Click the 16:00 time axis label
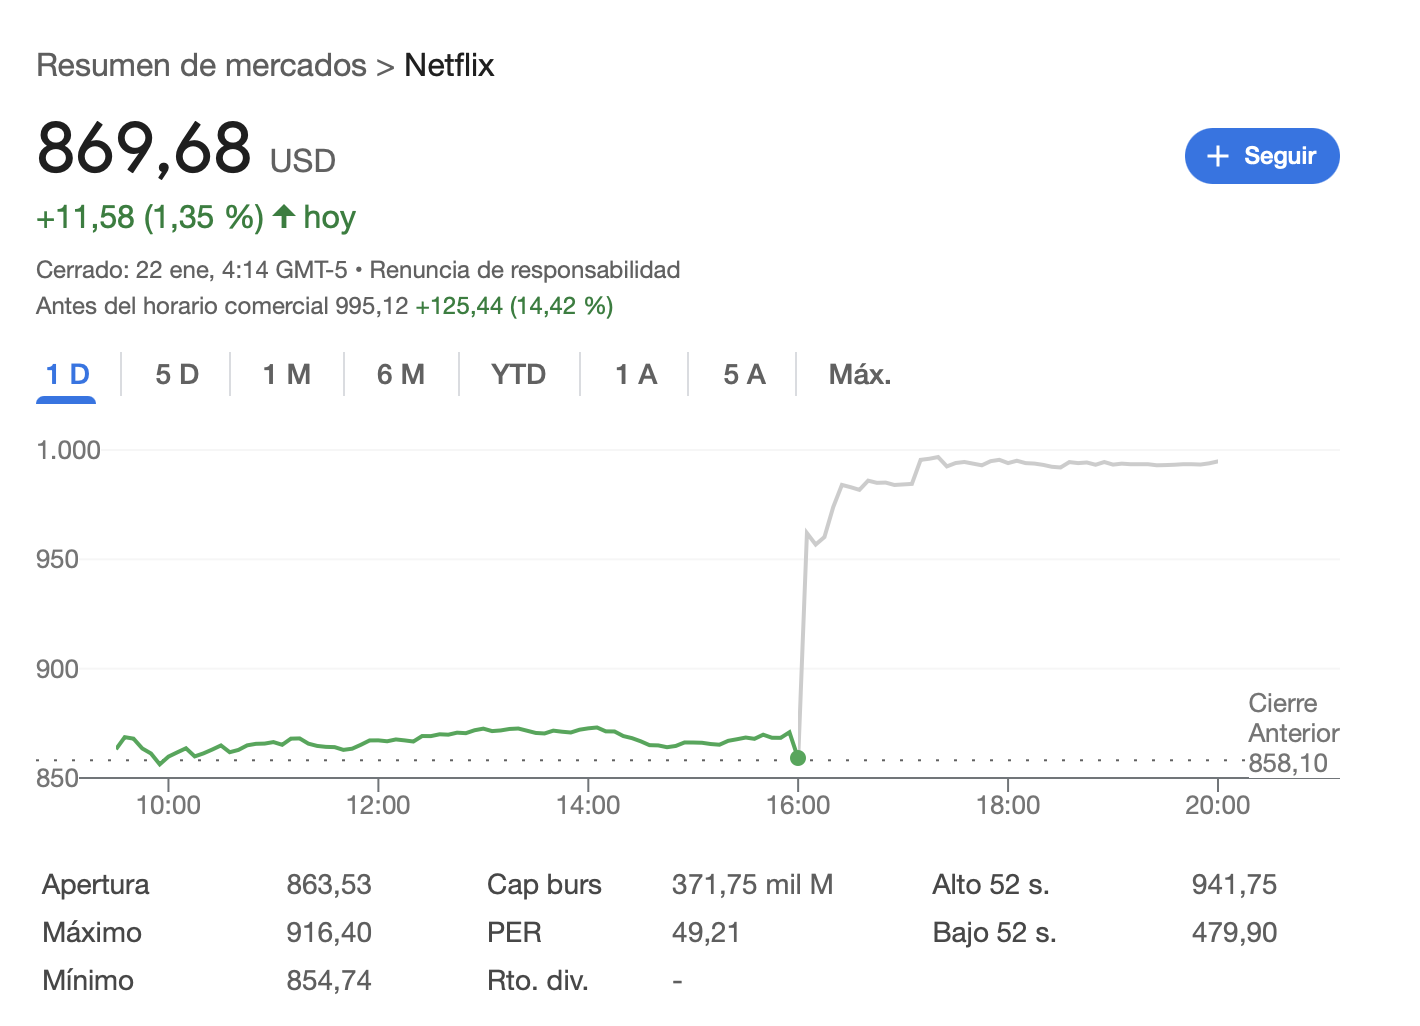The height and width of the screenshot is (1026, 1420). (798, 805)
